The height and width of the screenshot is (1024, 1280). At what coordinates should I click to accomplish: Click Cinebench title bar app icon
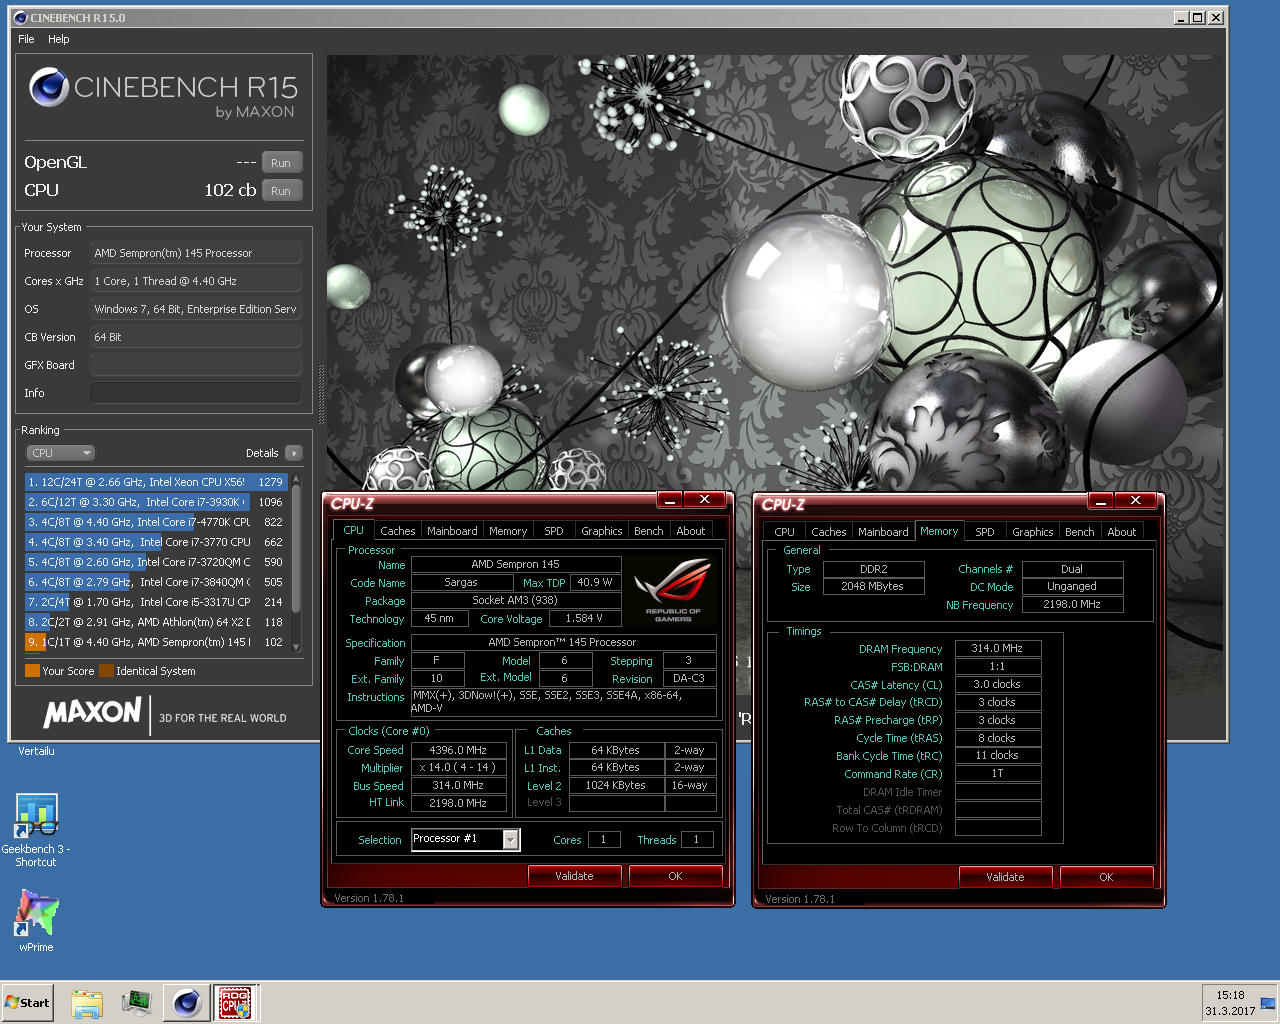pos(20,18)
